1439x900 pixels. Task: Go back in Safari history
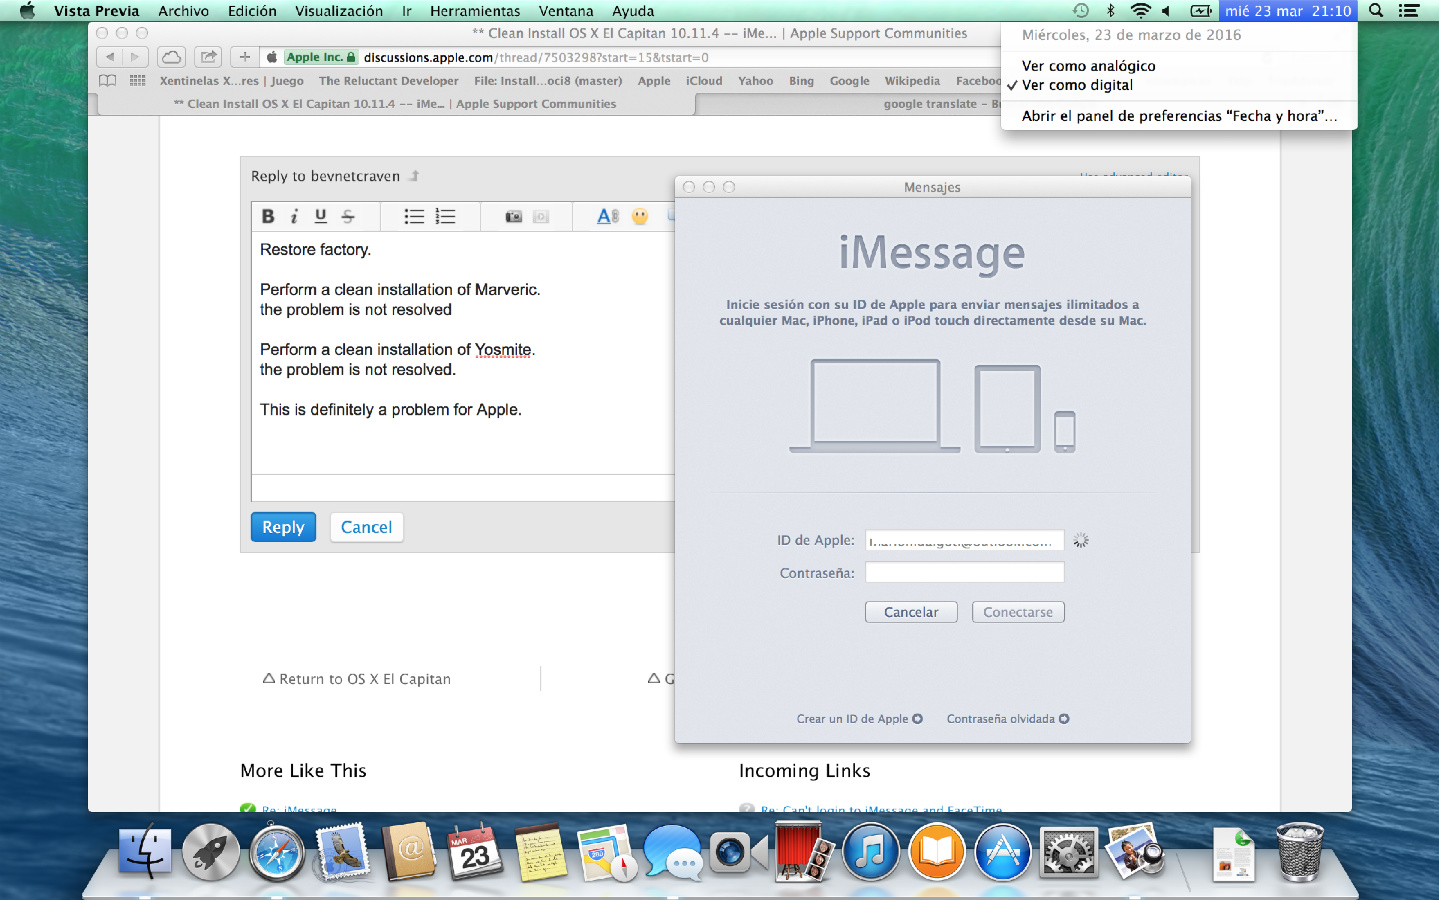pos(110,57)
